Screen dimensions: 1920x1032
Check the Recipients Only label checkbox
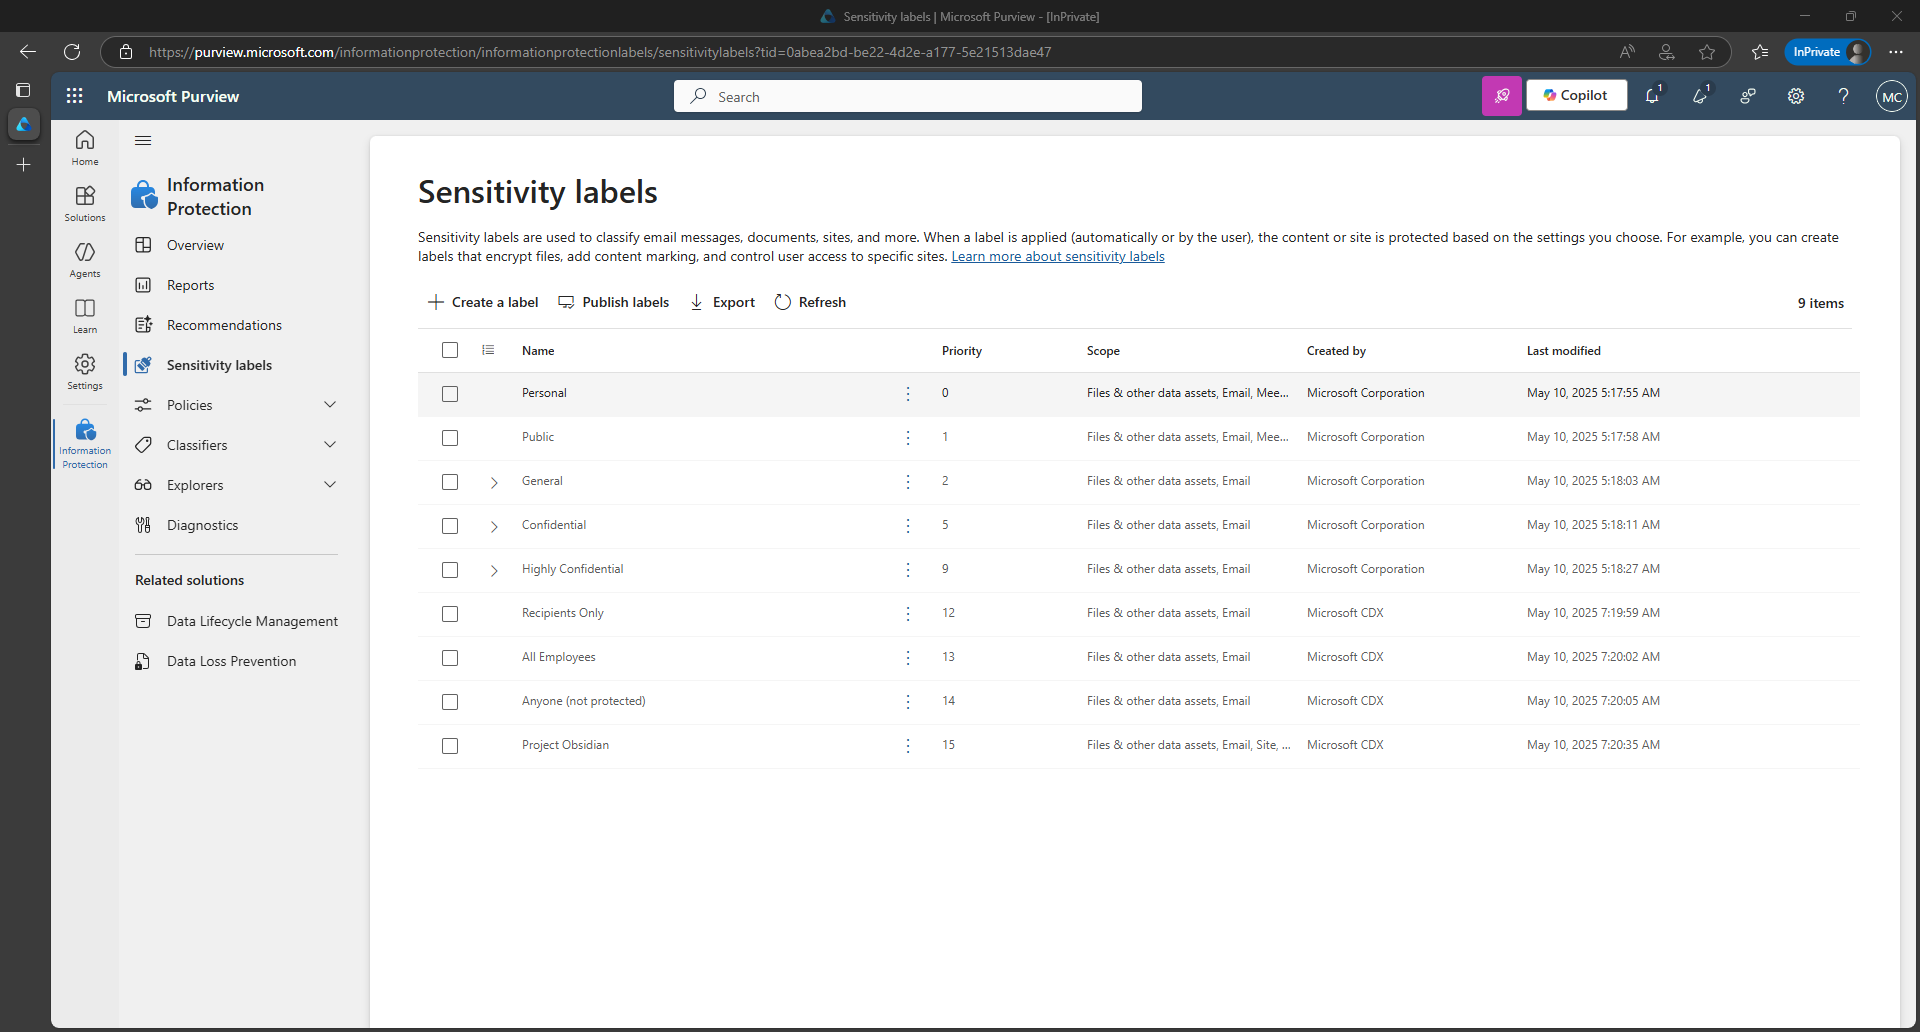coord(450,614)
